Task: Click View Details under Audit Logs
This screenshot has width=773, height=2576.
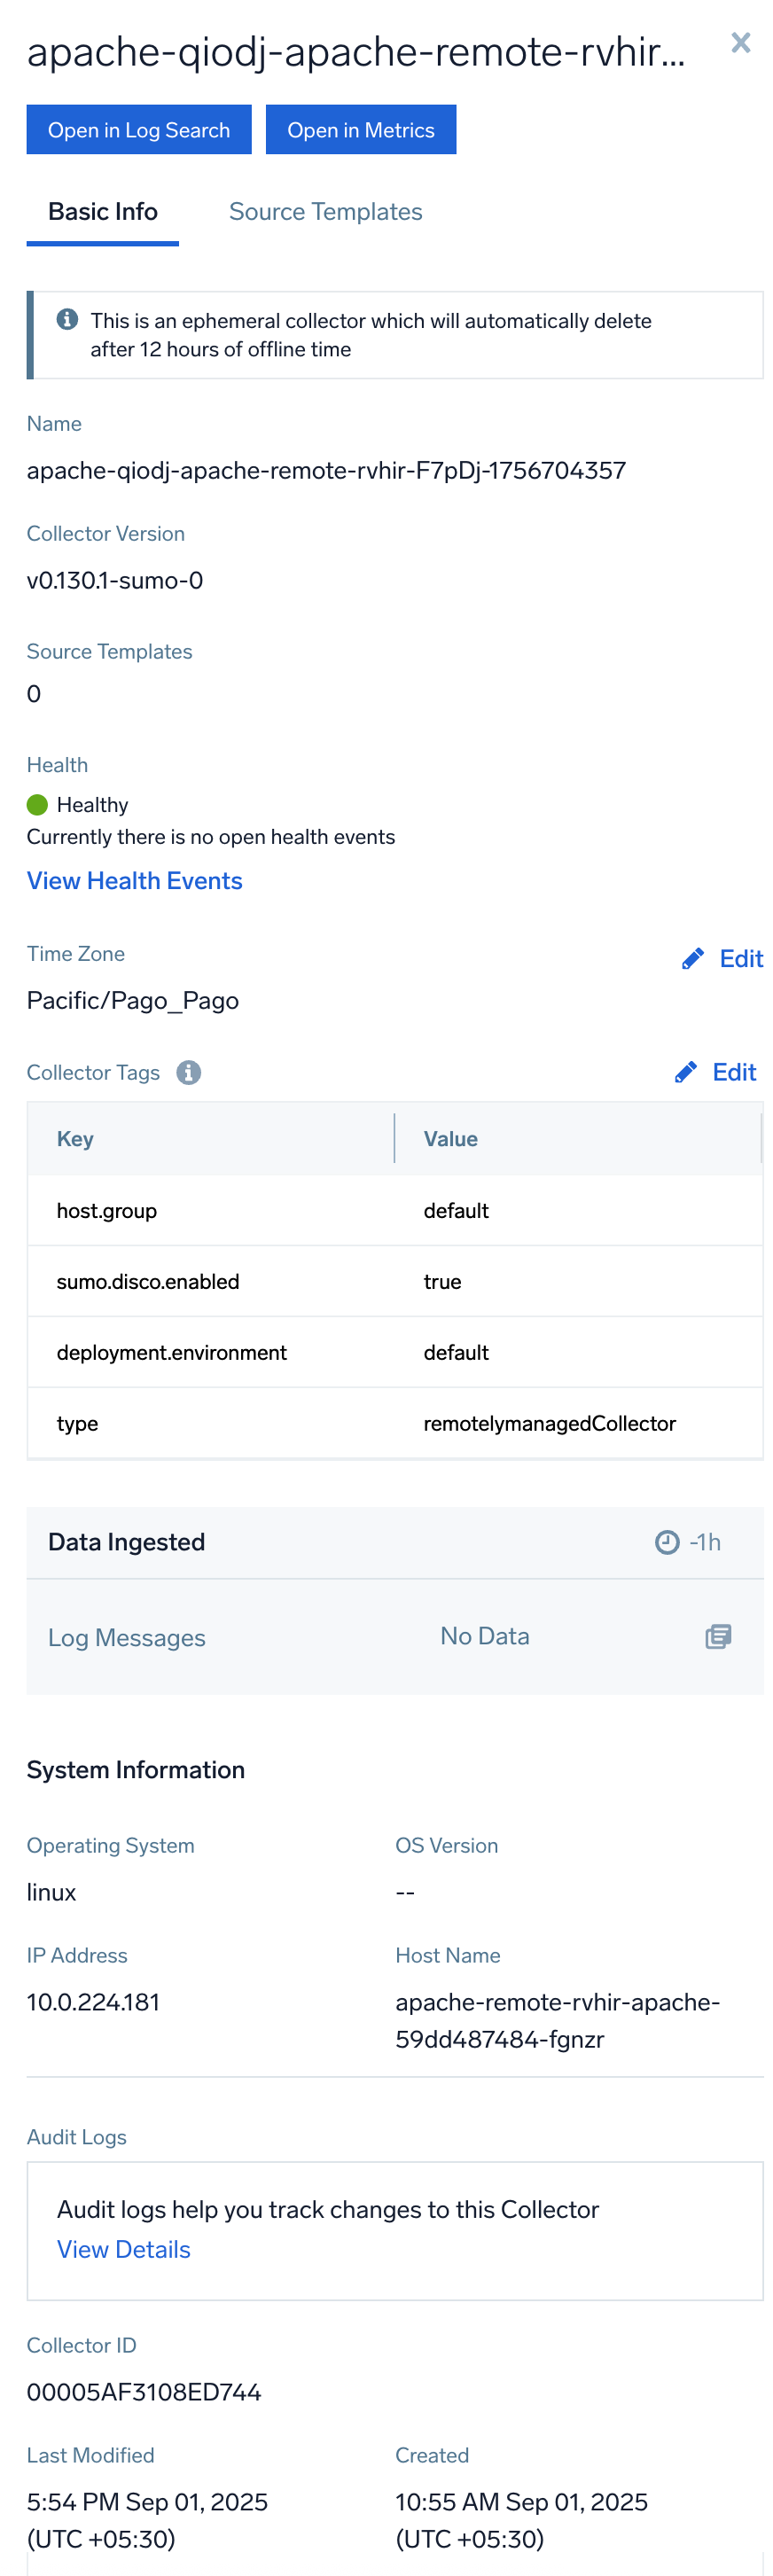Action: [123, 2249]
